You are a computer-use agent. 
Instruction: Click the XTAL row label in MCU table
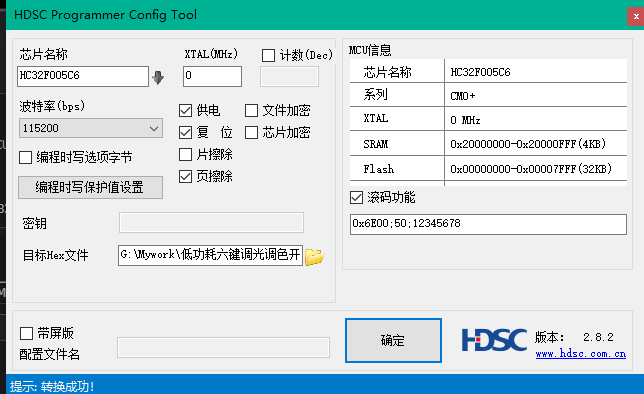click(397, 120)
